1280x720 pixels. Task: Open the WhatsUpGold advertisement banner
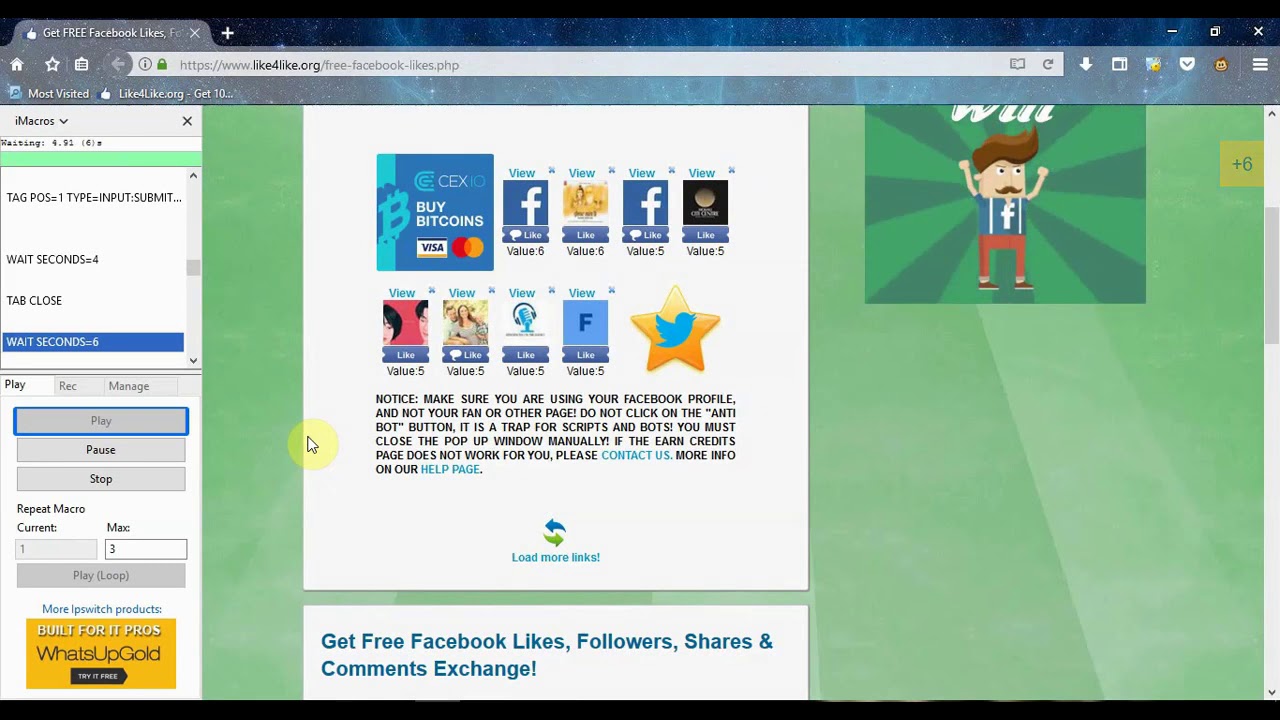(101, 653)
